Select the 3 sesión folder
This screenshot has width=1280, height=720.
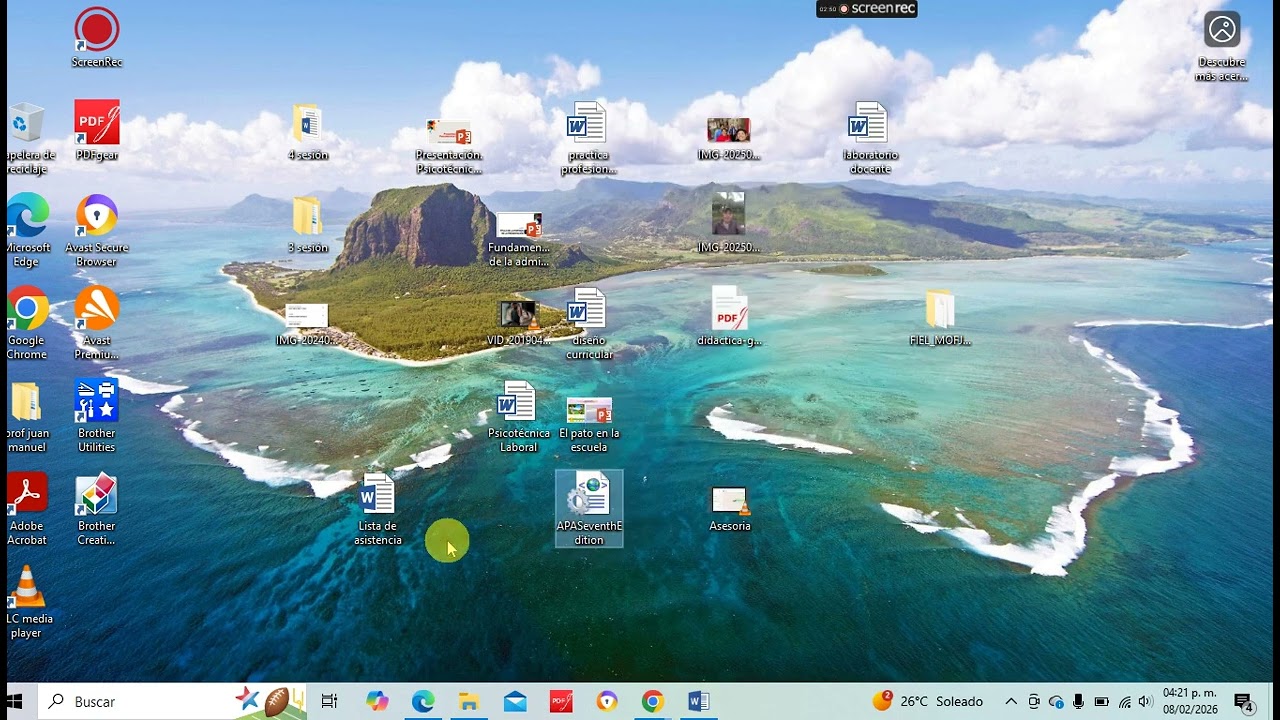pos(307,224)
